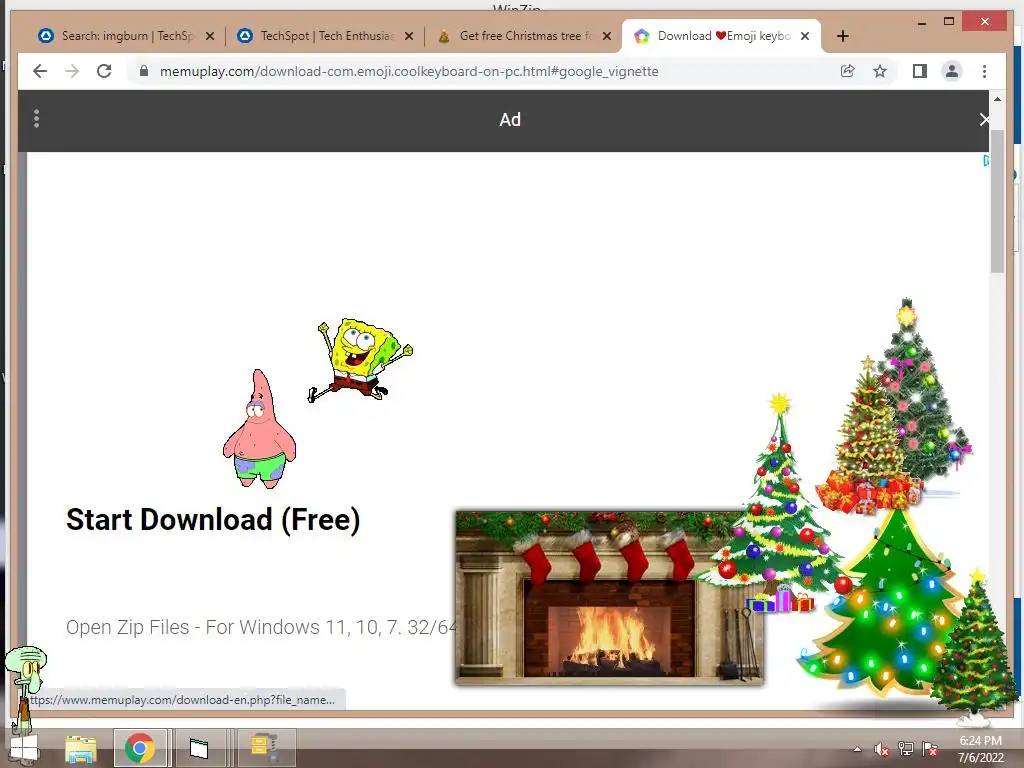Open the Action Center flag icon
The height and width of the screenshot is (768, 1024).
point(930,749)
